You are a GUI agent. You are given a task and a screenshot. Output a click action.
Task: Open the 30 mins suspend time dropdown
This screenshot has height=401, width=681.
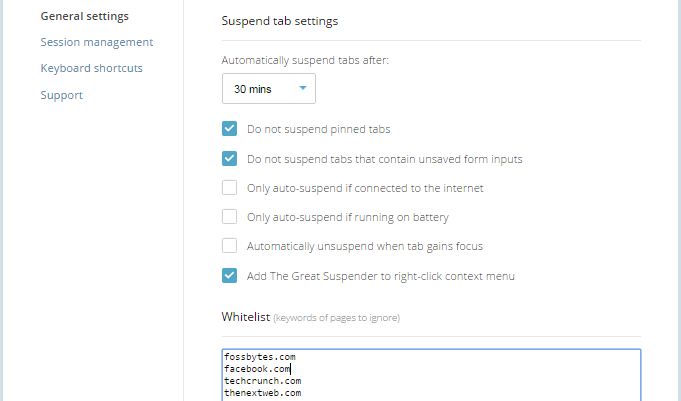(x=258, y=89)
